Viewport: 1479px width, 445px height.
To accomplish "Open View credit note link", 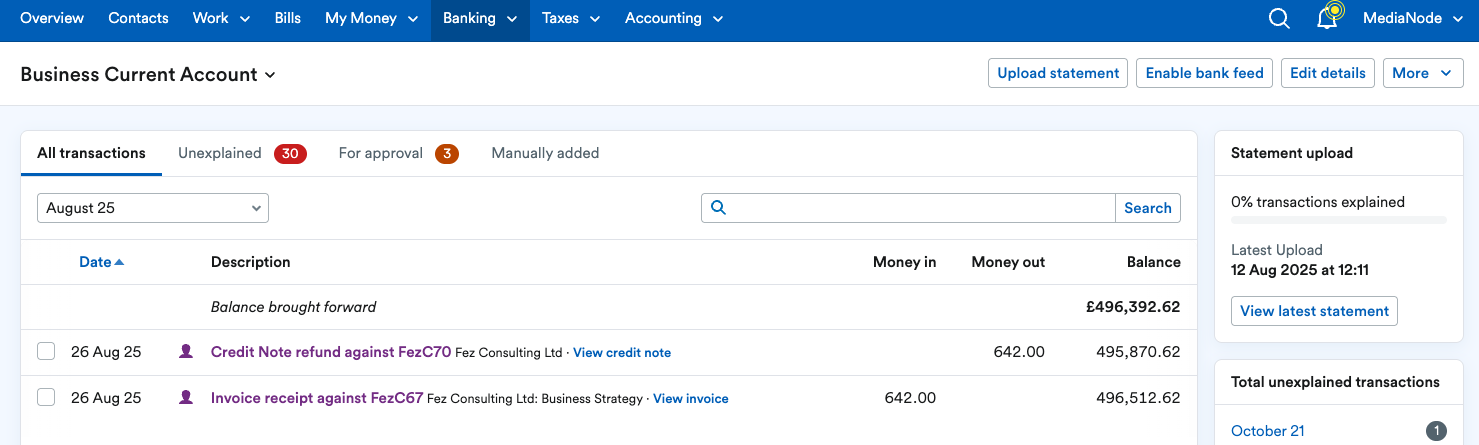I will pos(622,353).
